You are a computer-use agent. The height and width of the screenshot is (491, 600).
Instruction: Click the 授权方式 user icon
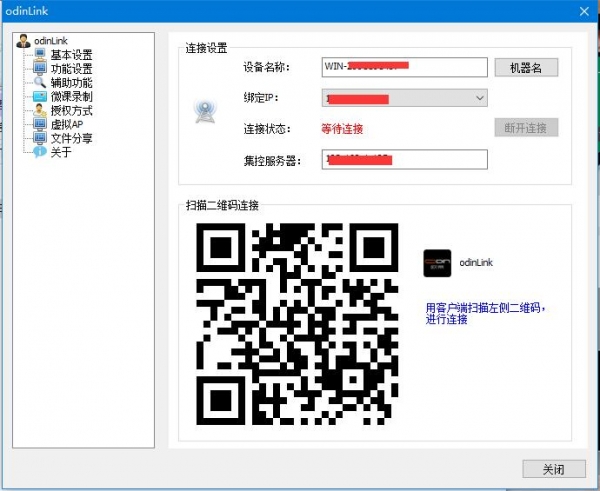[40, 110]
